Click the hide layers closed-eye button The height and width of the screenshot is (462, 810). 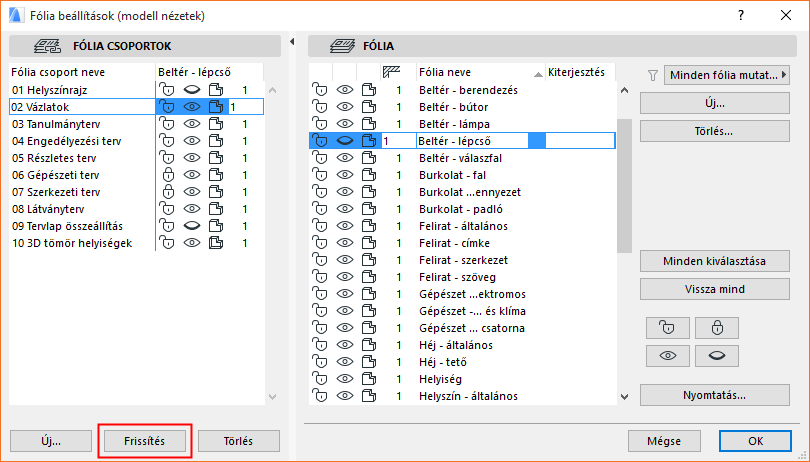coord(715,357)
